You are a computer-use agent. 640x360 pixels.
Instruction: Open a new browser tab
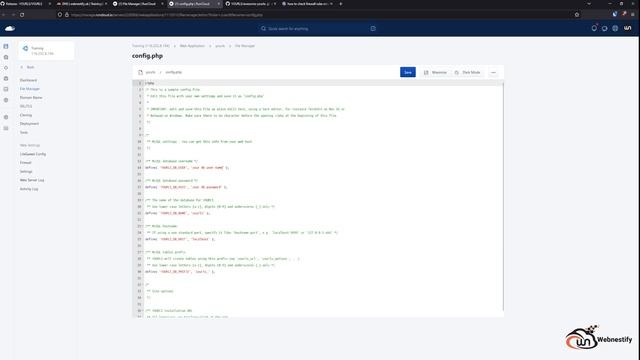[x=341, y=4]
